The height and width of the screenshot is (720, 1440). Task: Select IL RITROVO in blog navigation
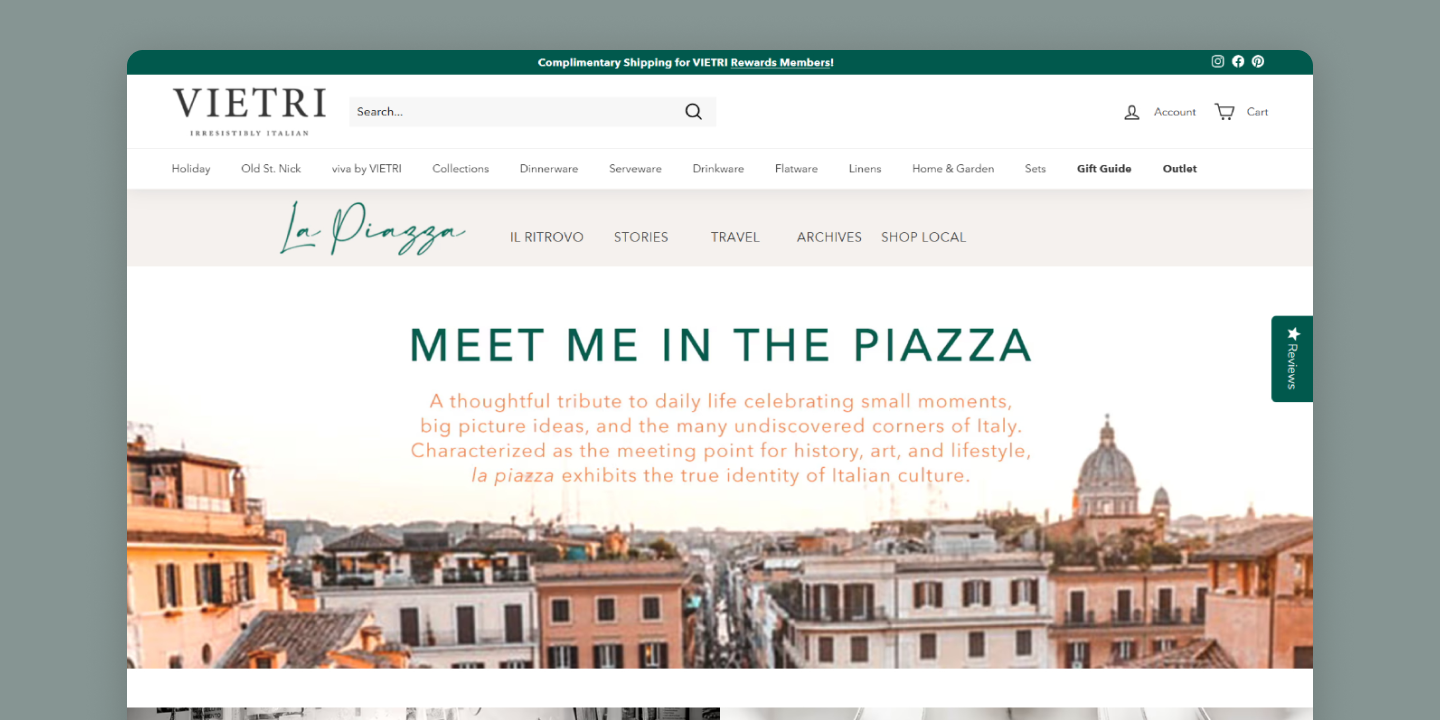(547, 237)
